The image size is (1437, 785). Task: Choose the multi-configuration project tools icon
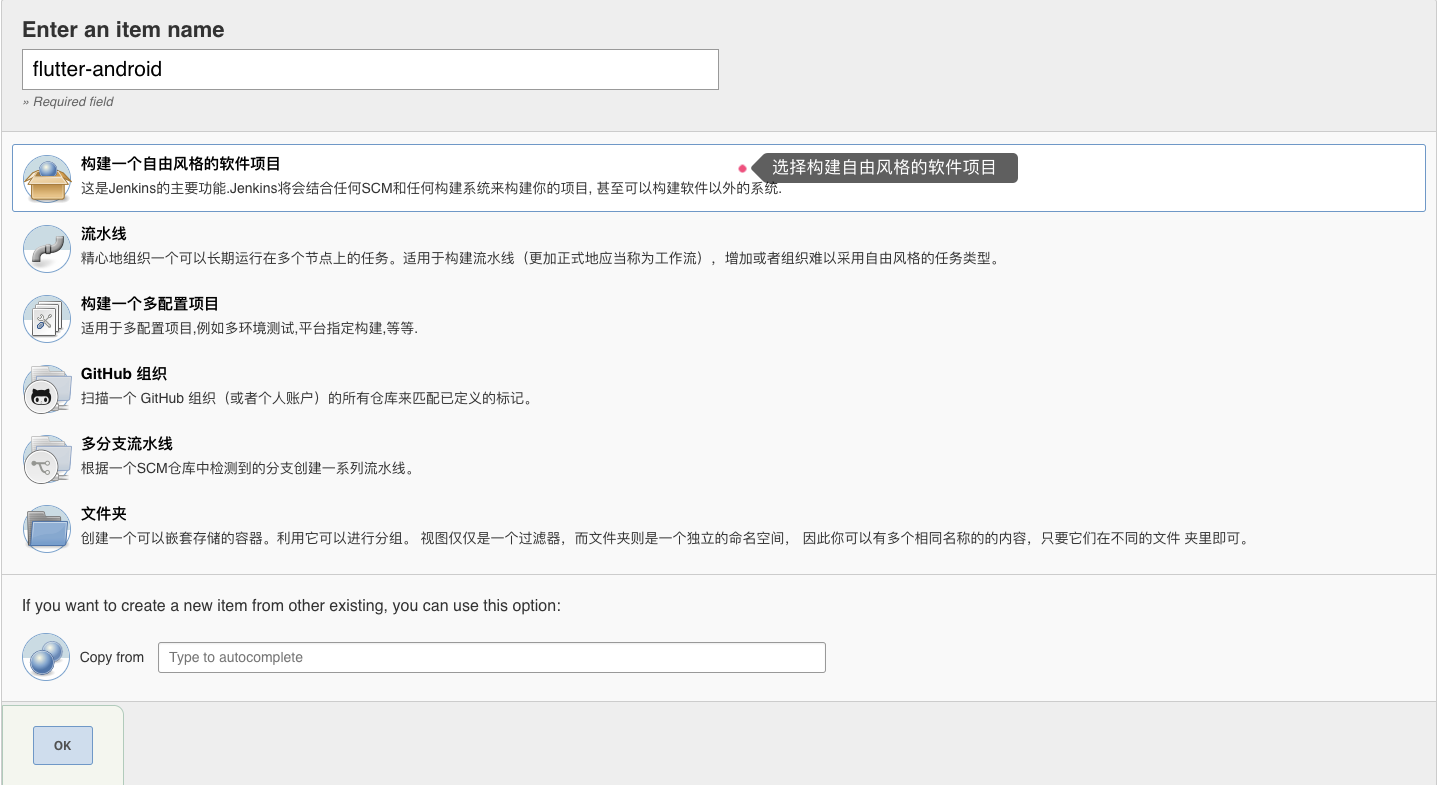click(x=47, y=320)
